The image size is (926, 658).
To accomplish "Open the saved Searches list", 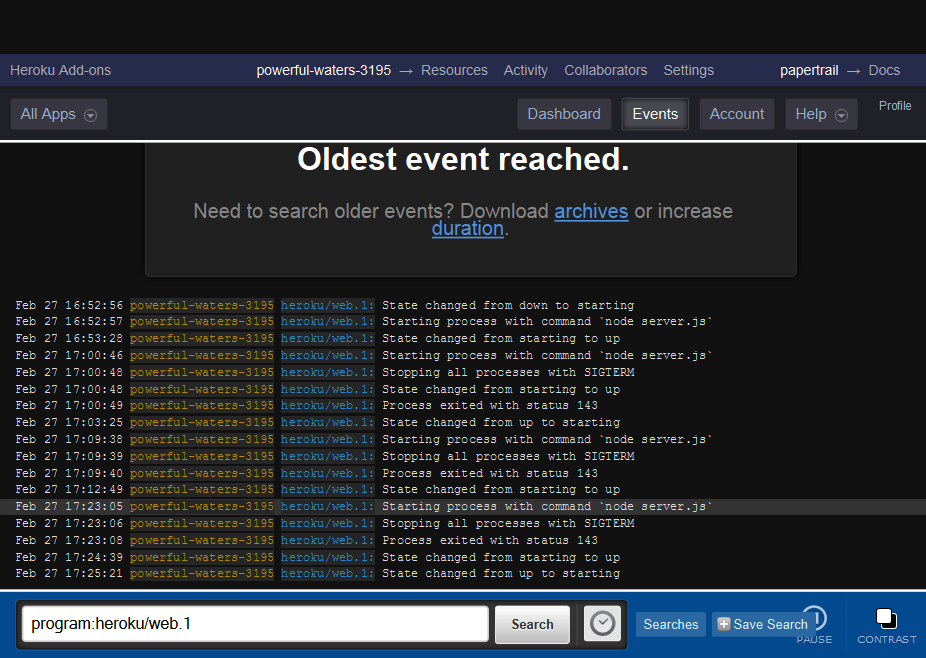I will point(671,624).
